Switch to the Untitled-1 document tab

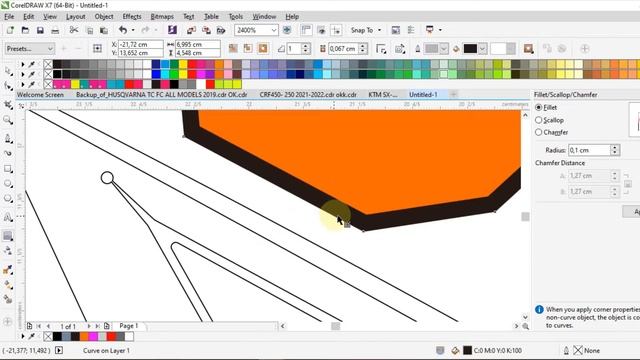(423, 95)
